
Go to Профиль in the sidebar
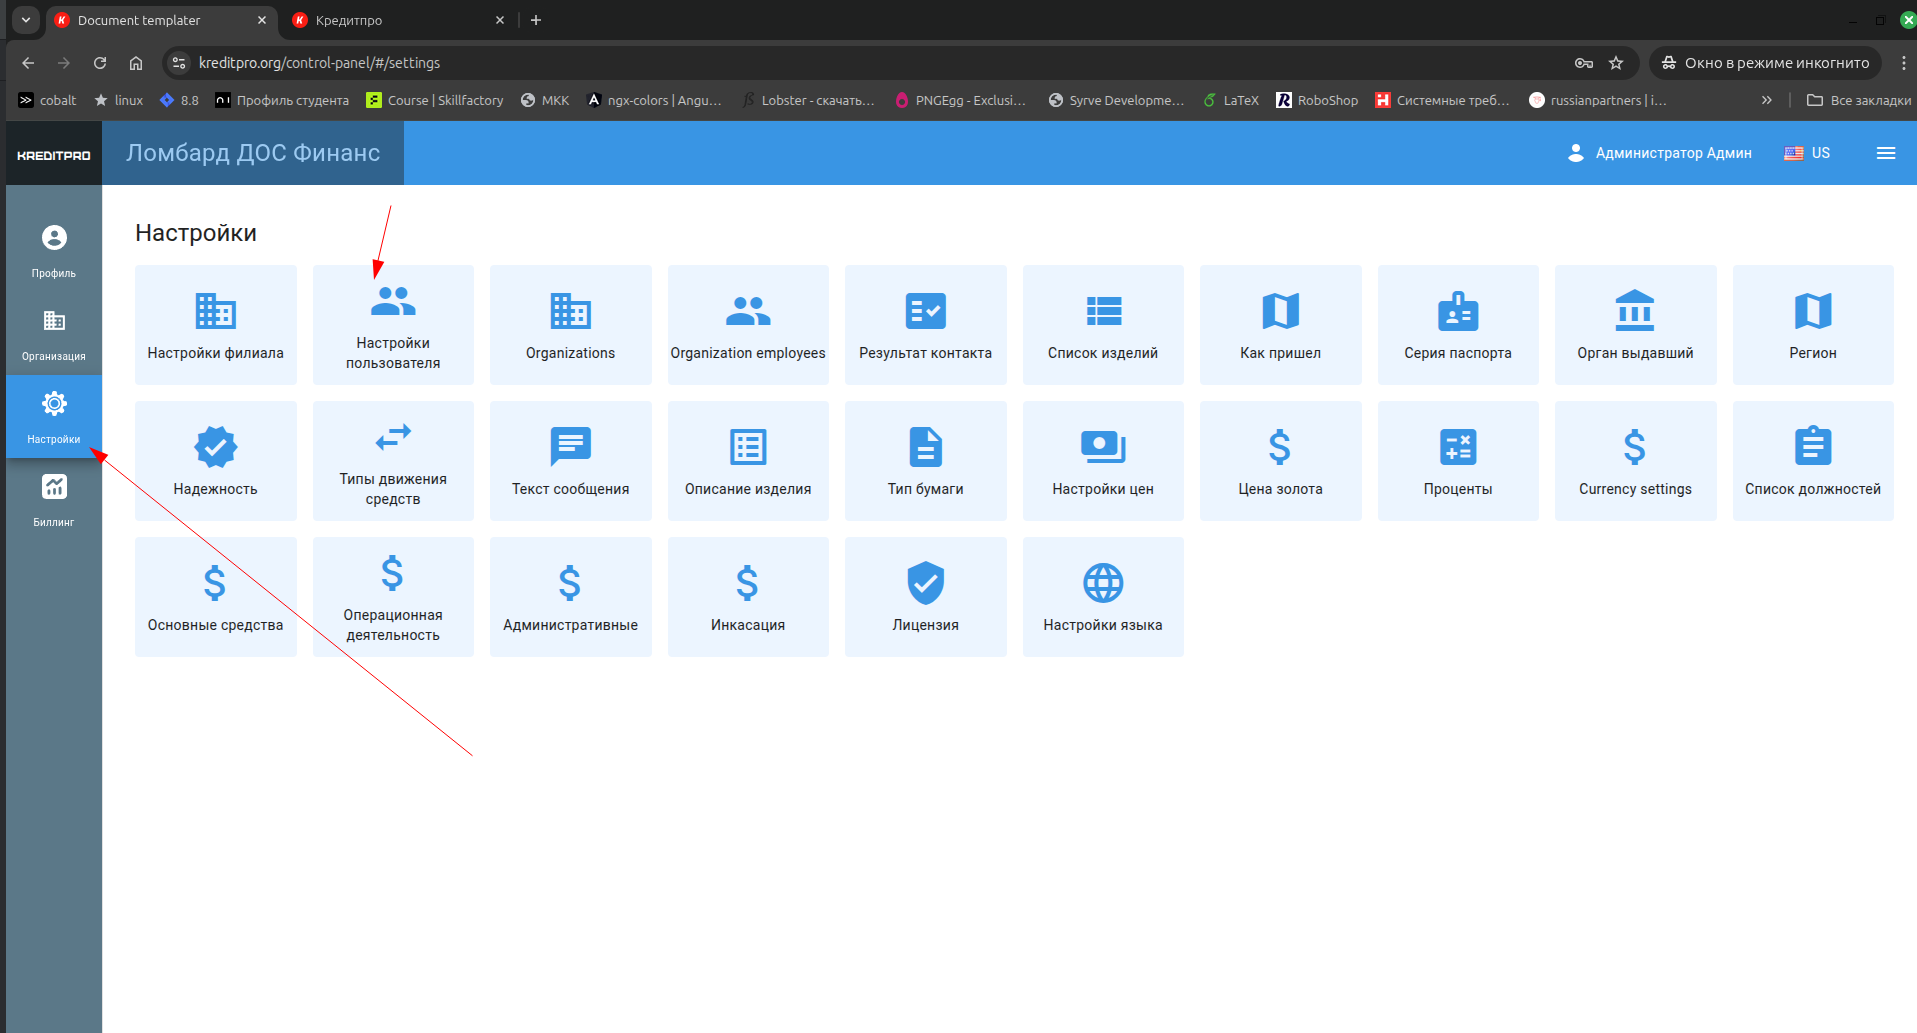pyautogui.click(x=54, y=251)
